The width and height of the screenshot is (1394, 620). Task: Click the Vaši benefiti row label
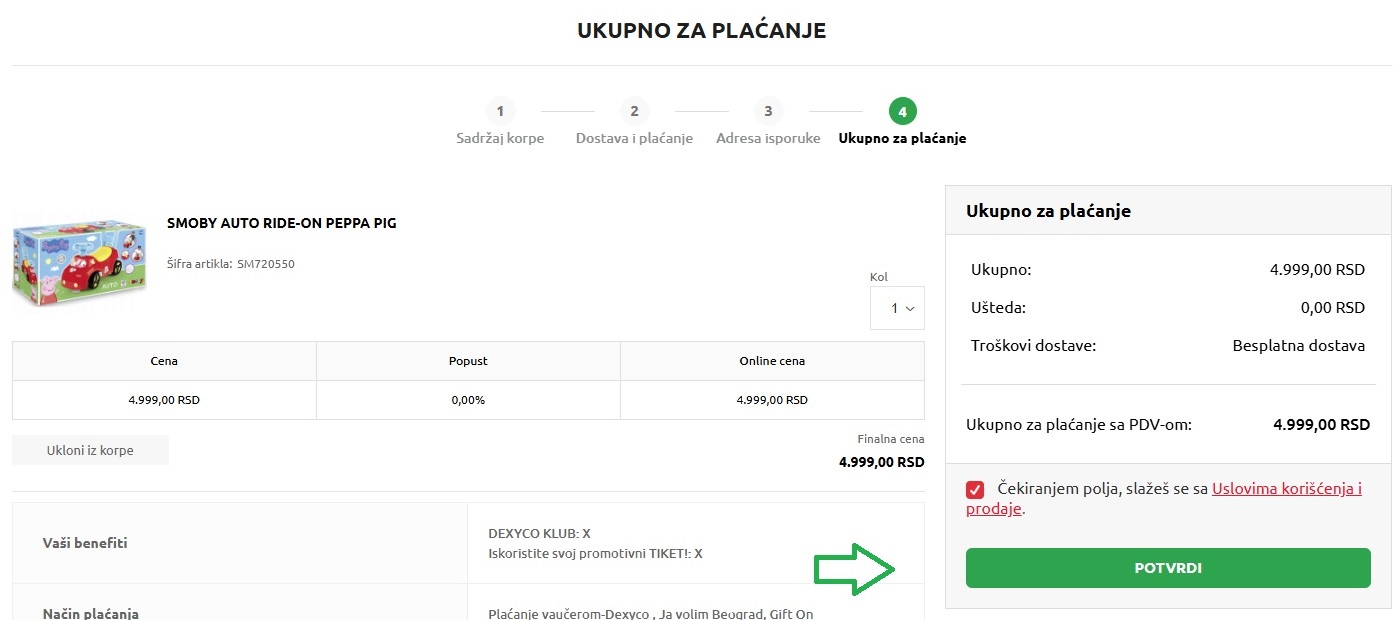[x=85, y=543]
